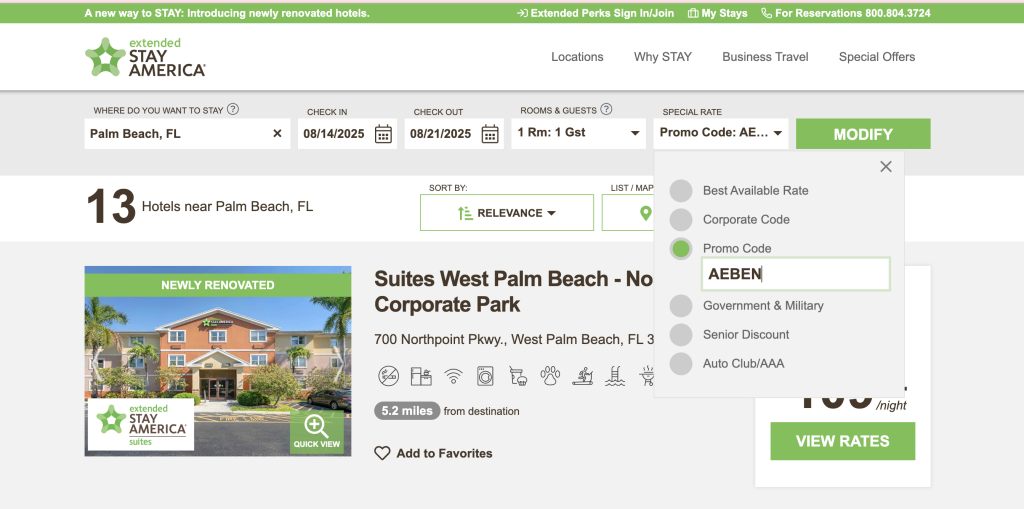Click the barbecue grill amenity icon
This screenshot has height=509, width=1024.
[647, 376]
